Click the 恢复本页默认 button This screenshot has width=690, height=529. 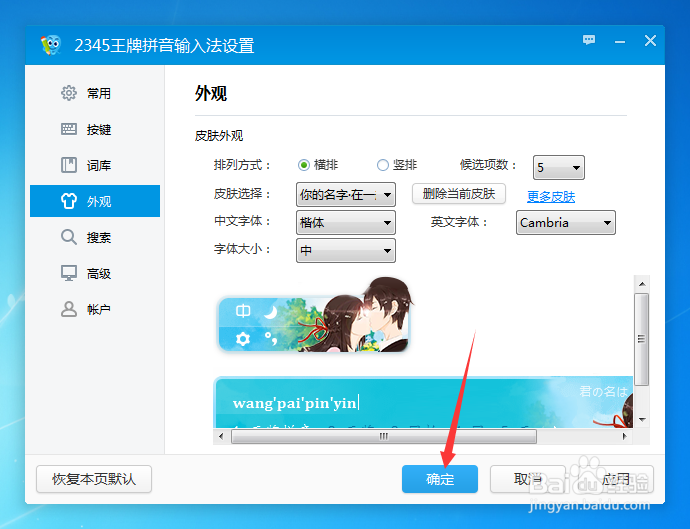click(94, 479)
